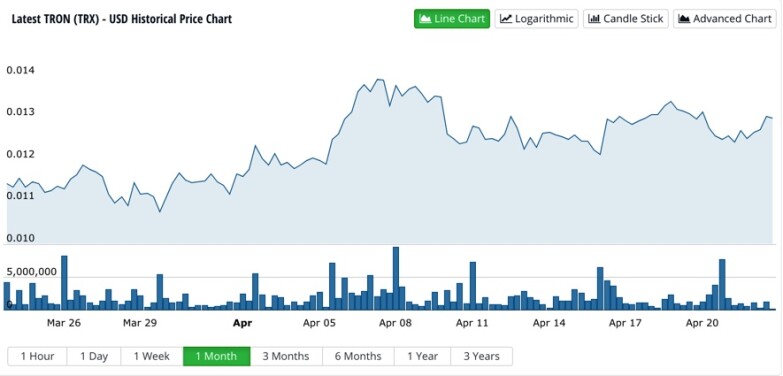
Task: Show the 1 Year price history
Action: point(422,357)
